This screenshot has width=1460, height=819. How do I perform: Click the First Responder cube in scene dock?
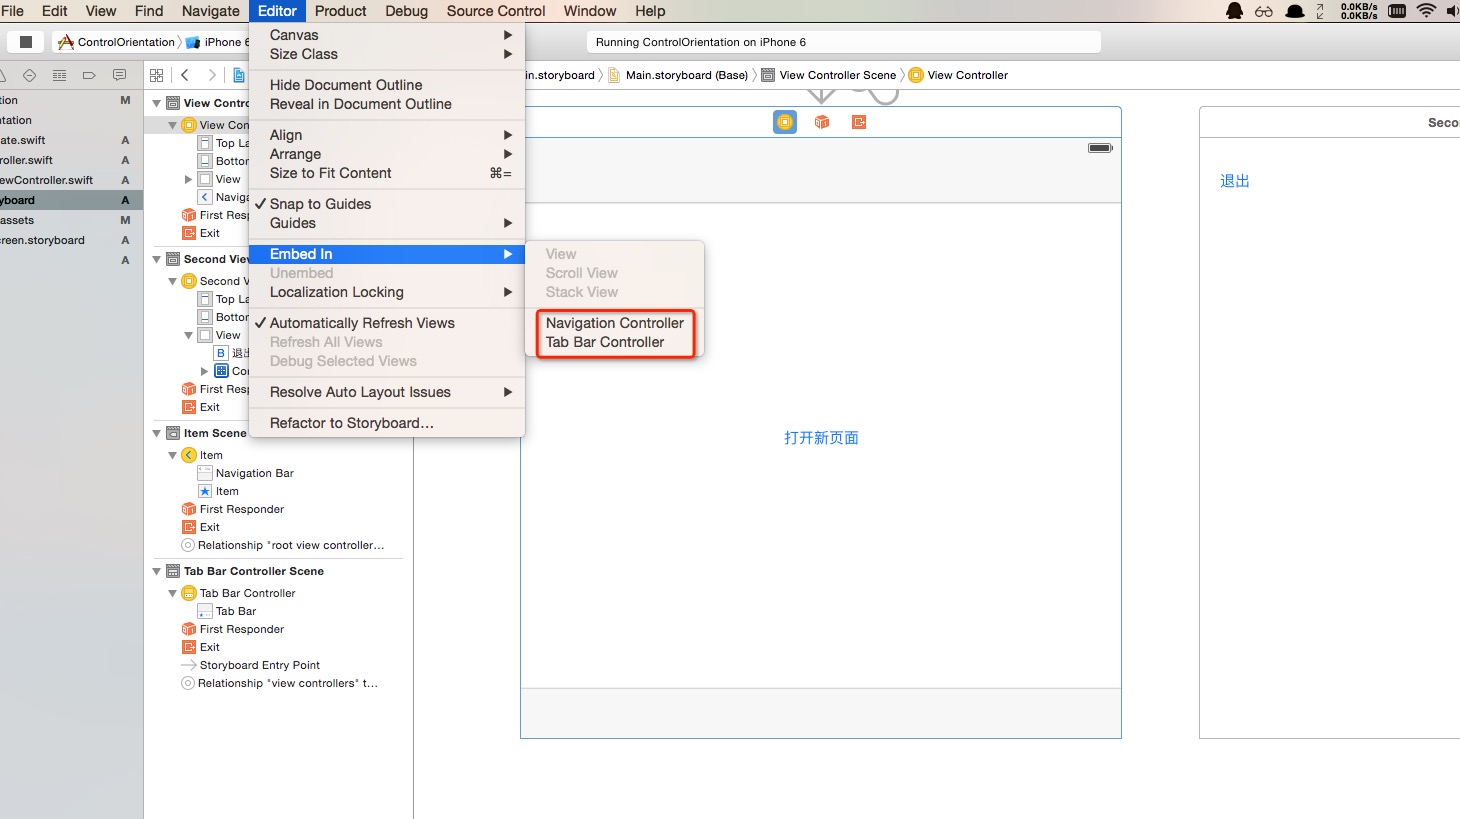(822, 122)
